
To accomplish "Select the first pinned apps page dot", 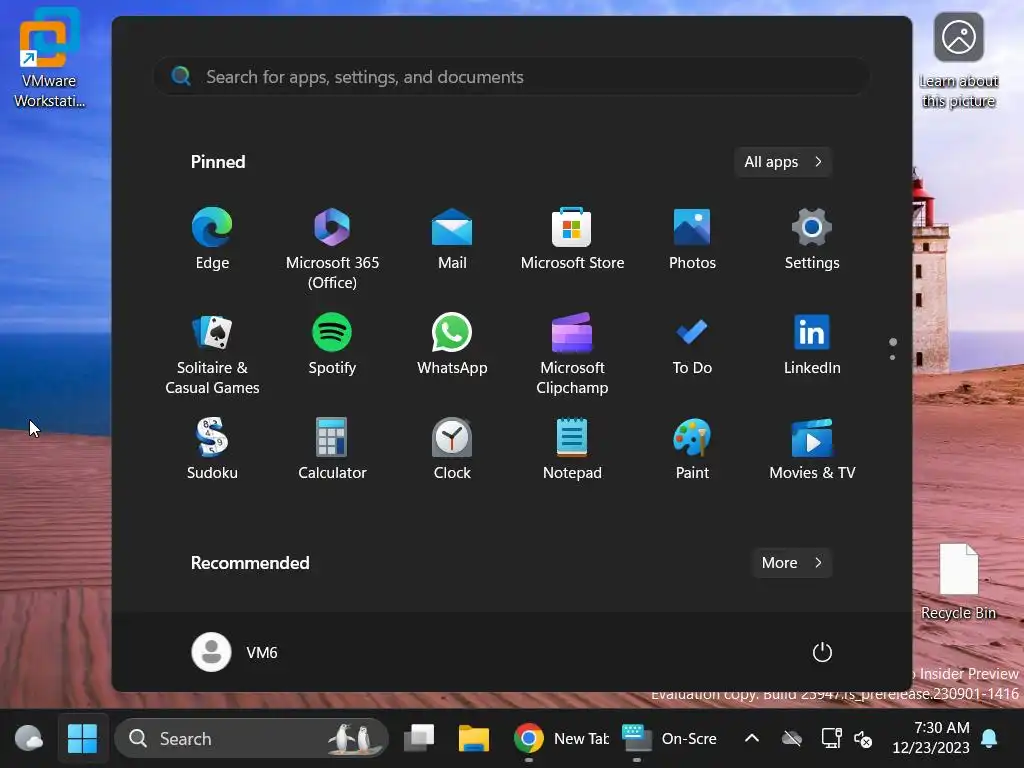I will pos(893,342).
